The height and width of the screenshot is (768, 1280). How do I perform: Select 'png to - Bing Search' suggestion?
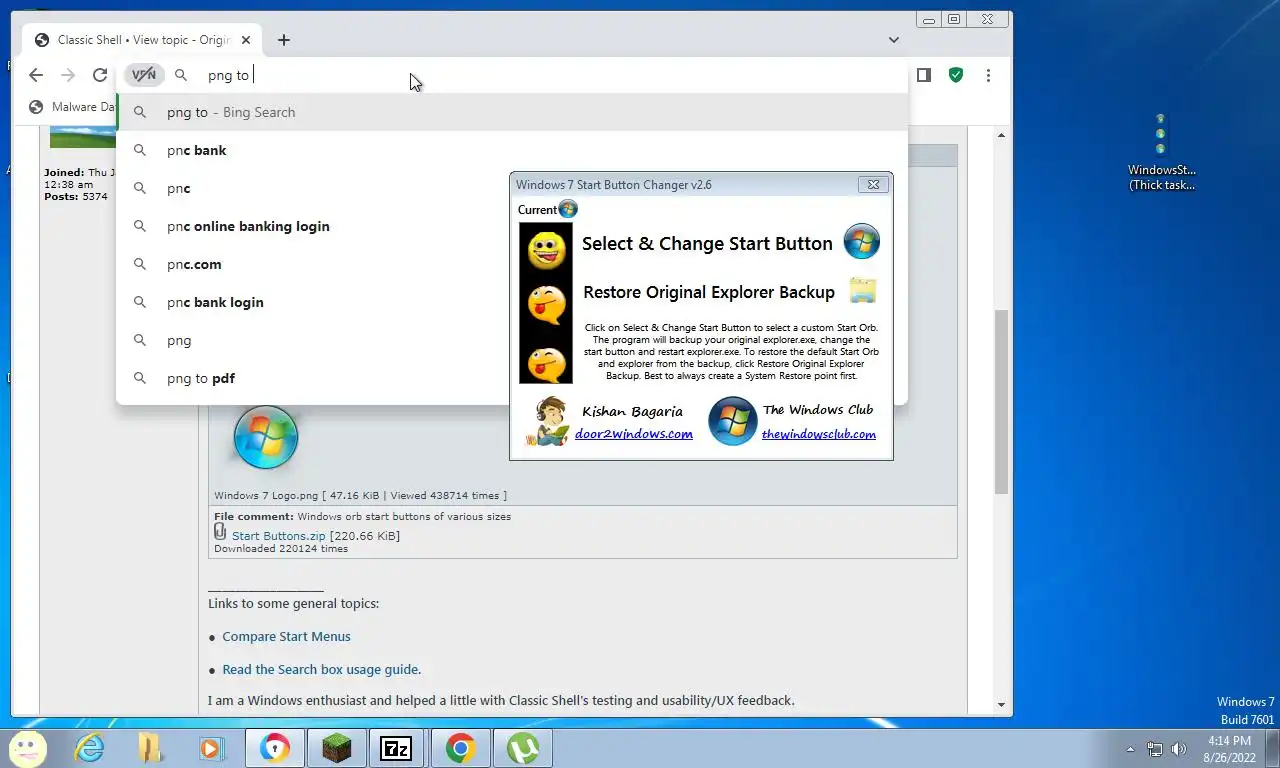pyautogui.click(x=512, y=112)
